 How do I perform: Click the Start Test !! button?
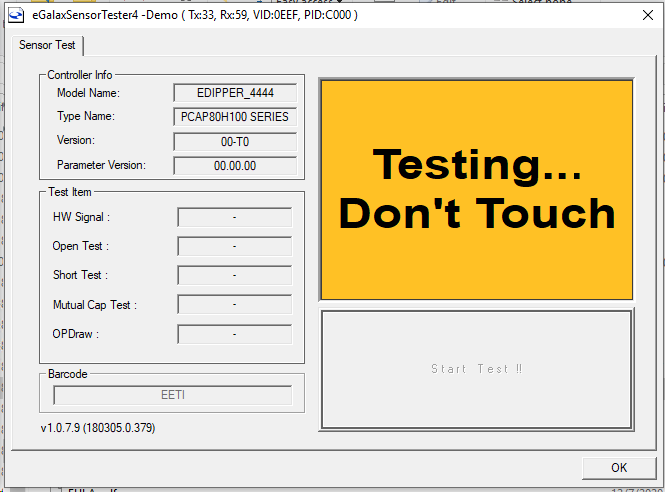coord(476,369)
